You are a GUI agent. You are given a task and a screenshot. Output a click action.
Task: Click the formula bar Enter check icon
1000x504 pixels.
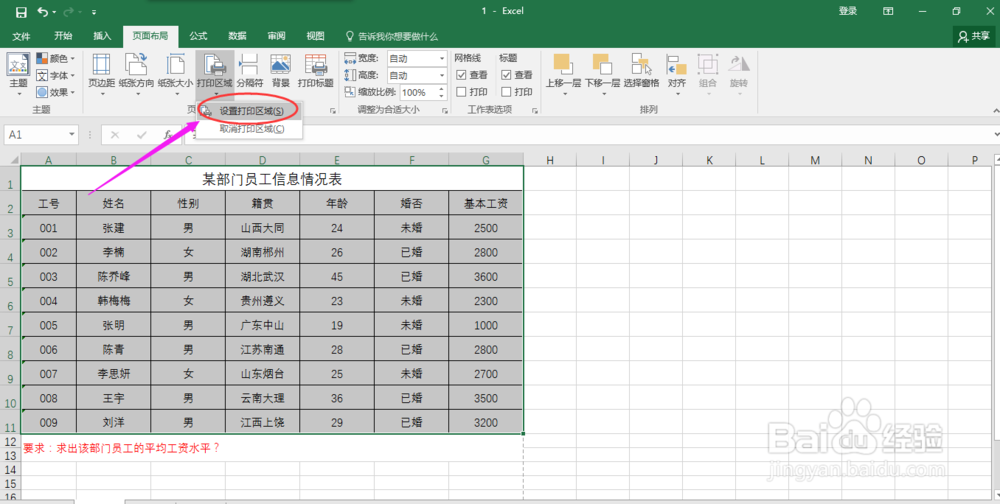pyautogui.click(x=142, y=135)
